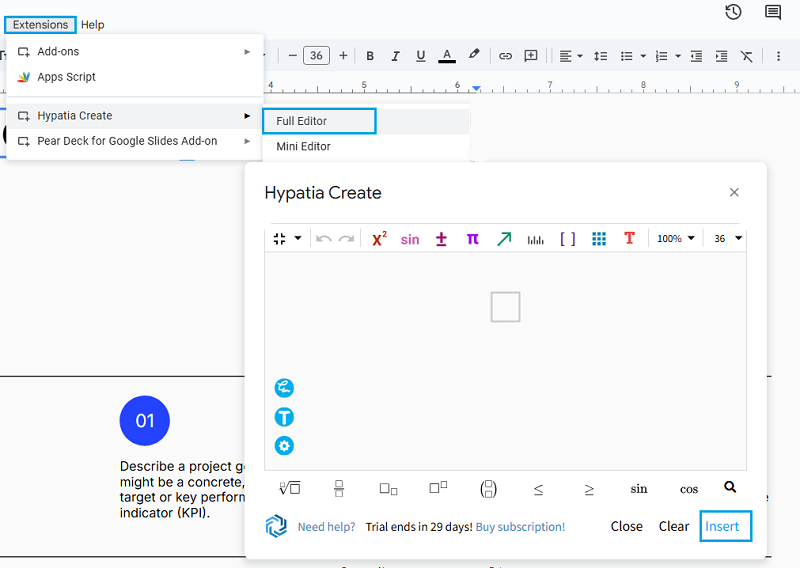
Task: Add a comment from toolbar
Action: pyautogui.click(x=531, y=56)
